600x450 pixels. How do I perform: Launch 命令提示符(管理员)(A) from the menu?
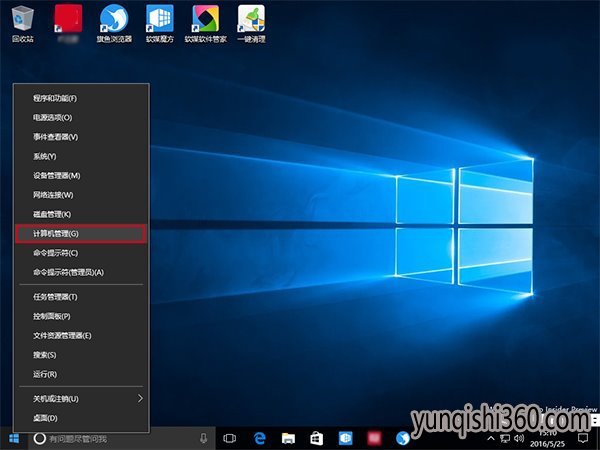tap(81, 272)
